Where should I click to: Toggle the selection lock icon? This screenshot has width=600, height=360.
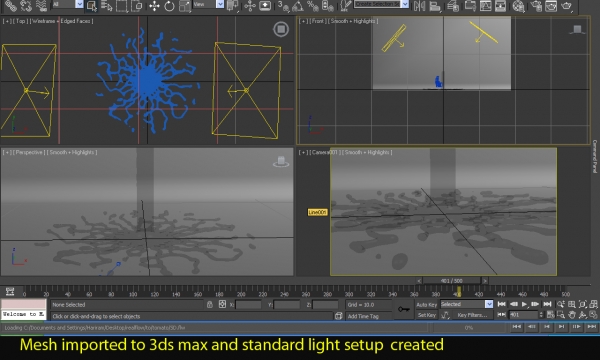[x=209, y=305]
